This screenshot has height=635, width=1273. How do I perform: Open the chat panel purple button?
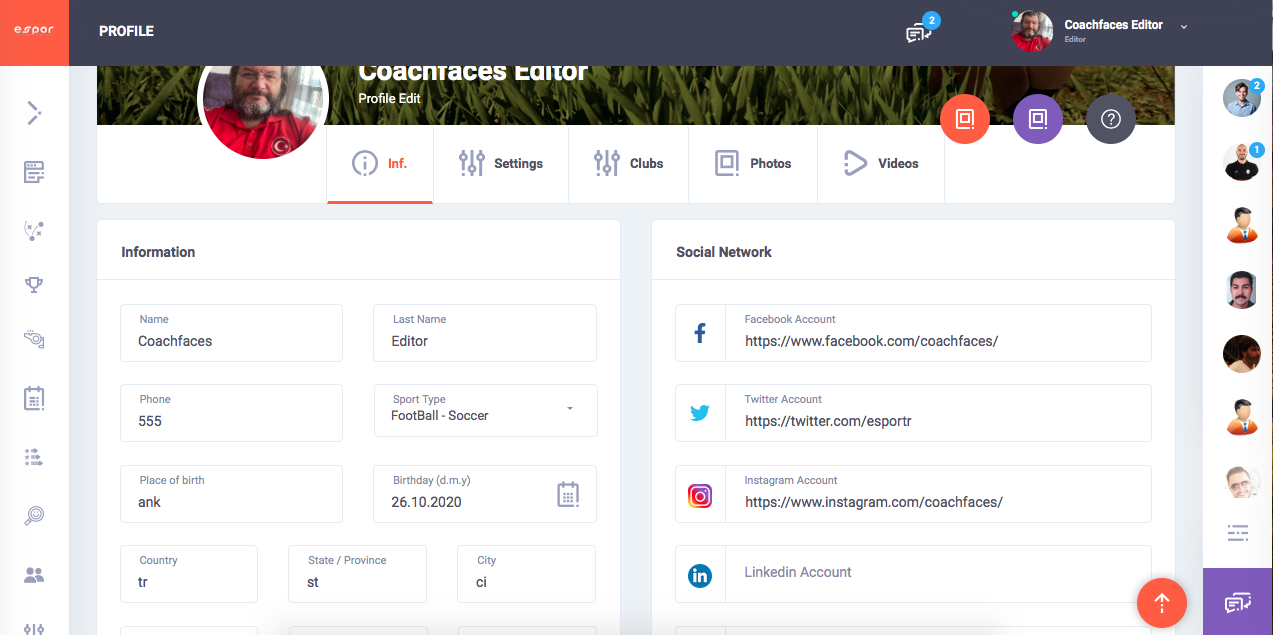click(x=1237, y=602)
